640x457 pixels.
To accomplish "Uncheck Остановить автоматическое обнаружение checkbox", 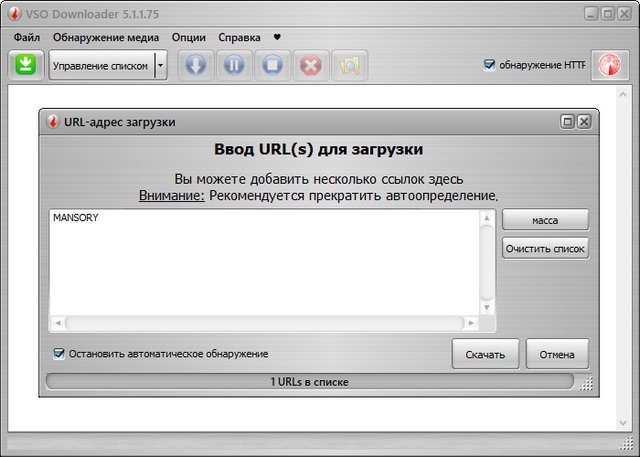I will (59, 353).
